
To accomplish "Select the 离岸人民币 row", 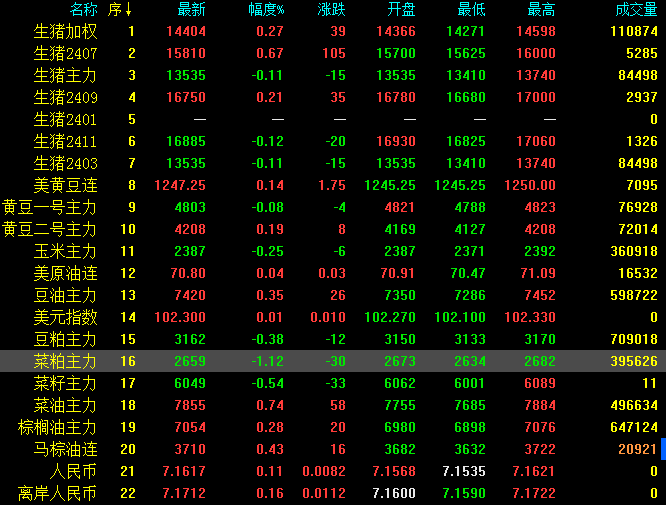I will tap(58, 493).
